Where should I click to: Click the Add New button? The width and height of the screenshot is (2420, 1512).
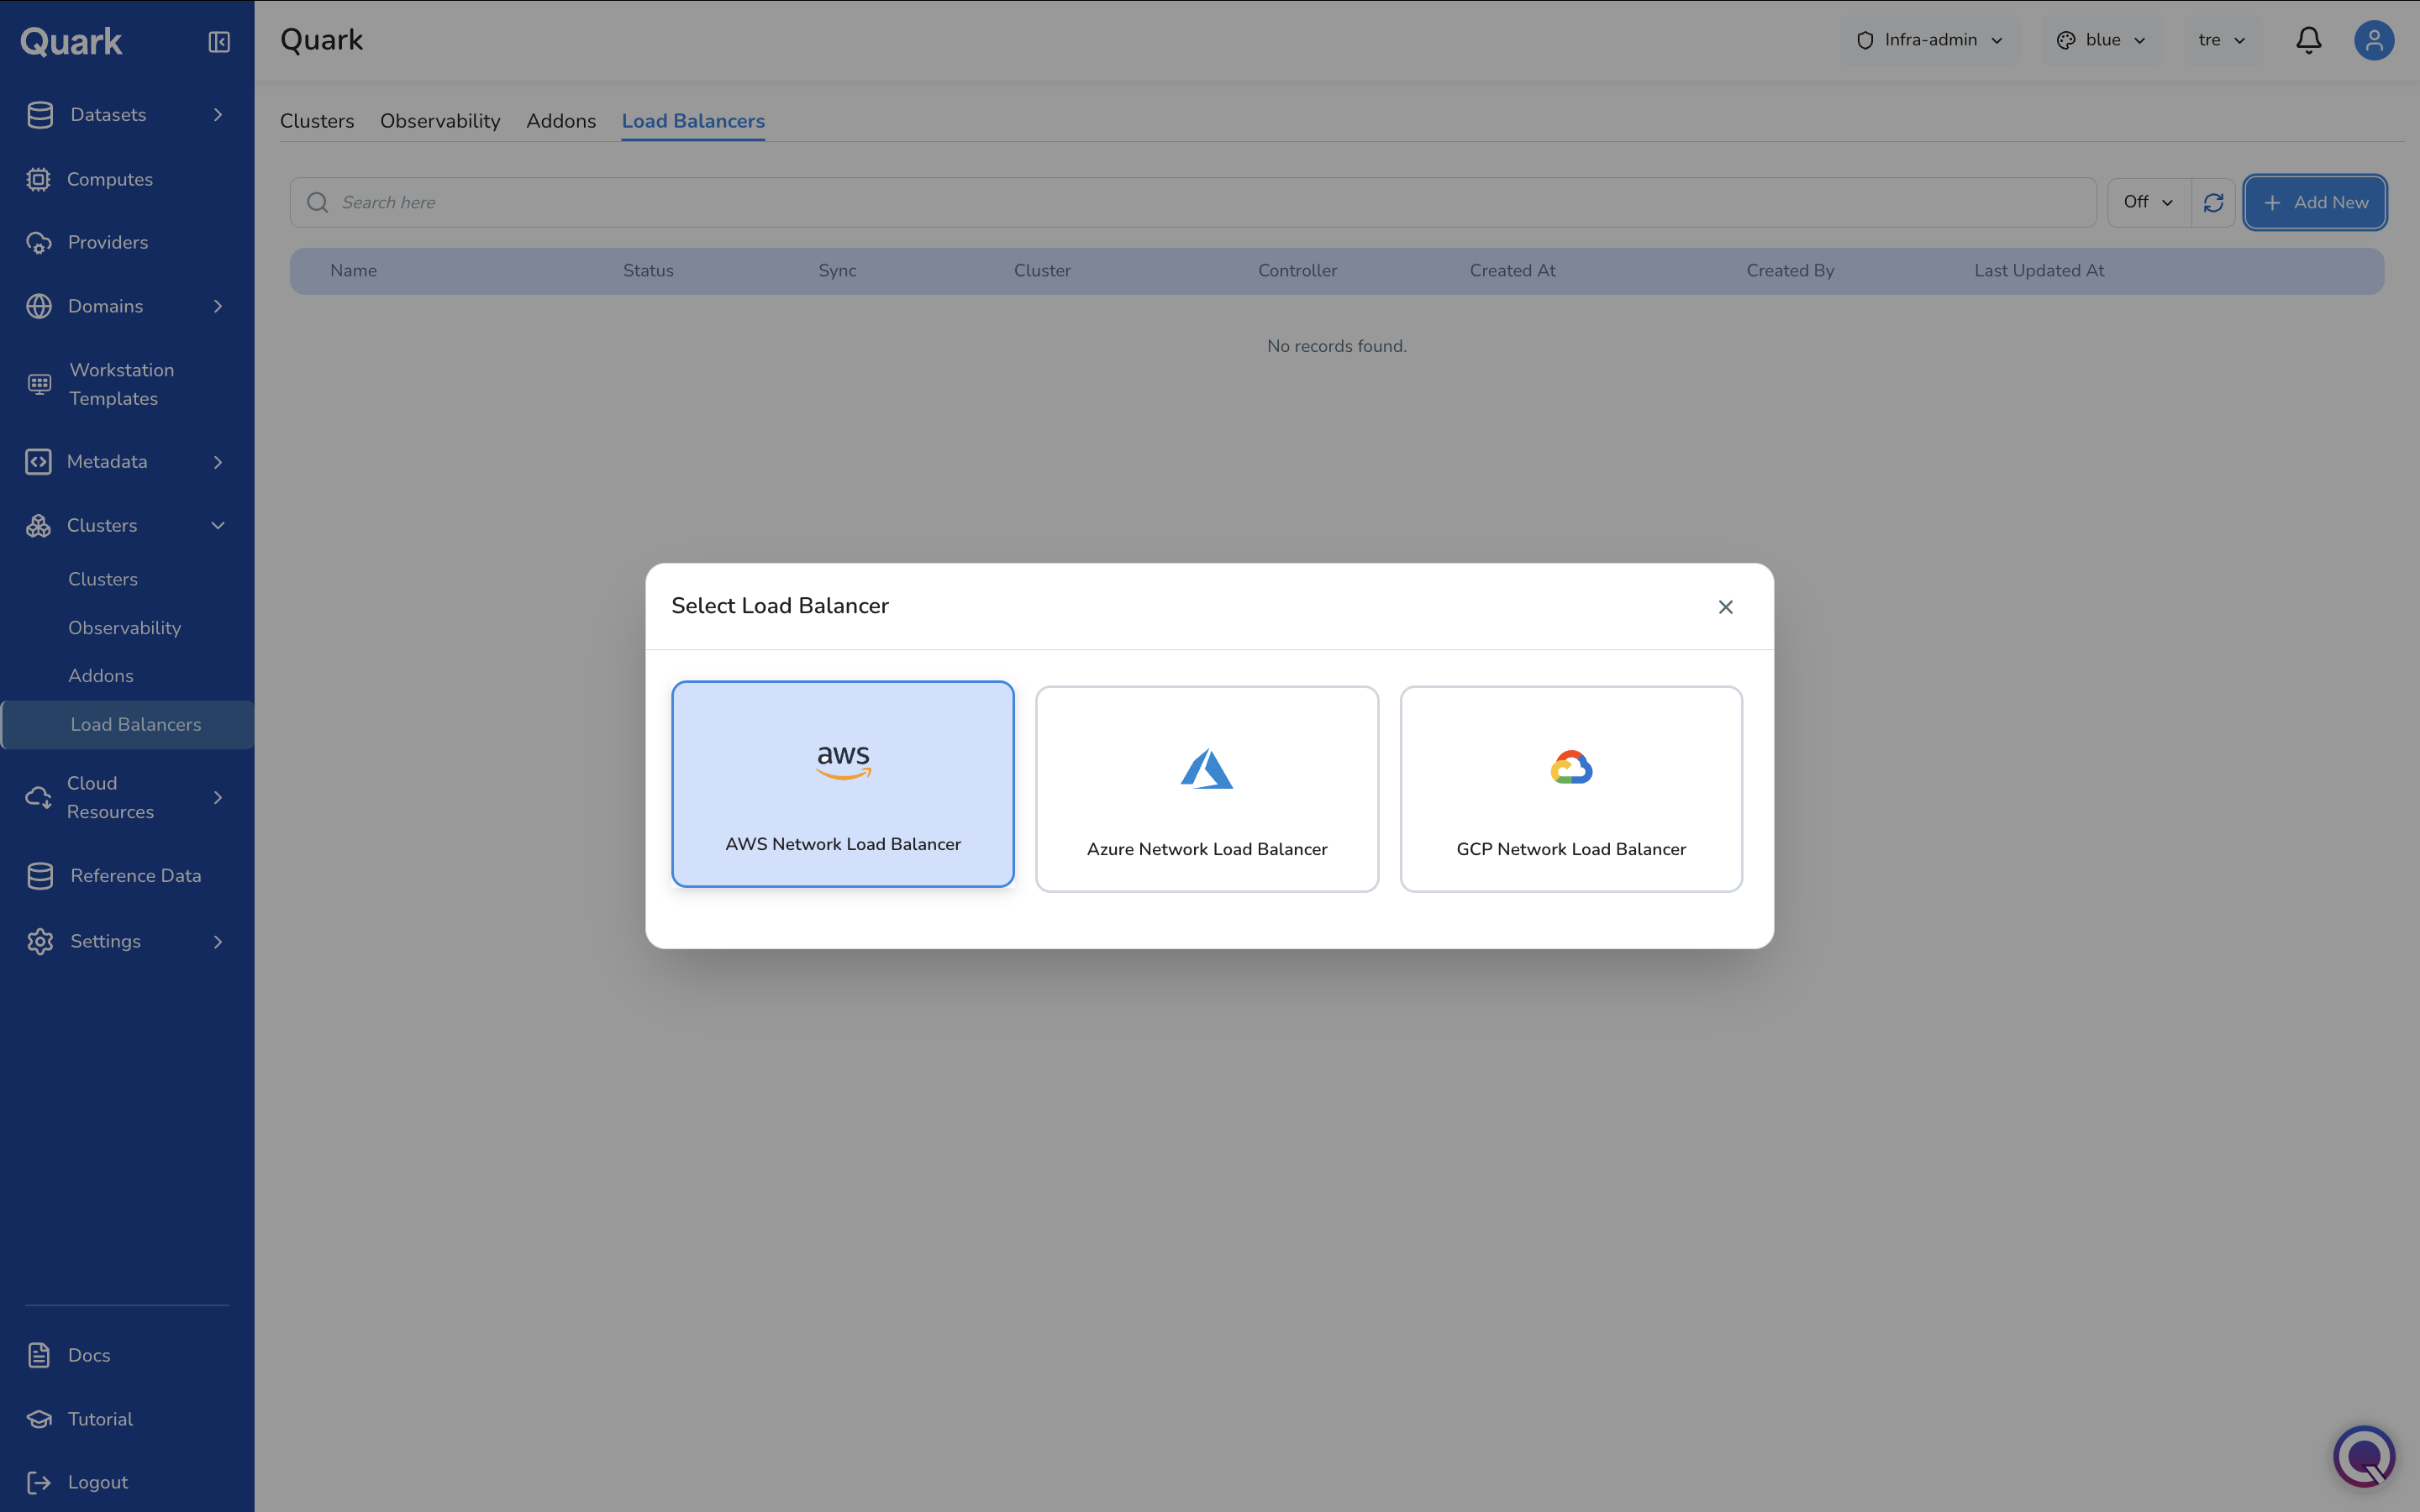click(x=2315, y=203)
